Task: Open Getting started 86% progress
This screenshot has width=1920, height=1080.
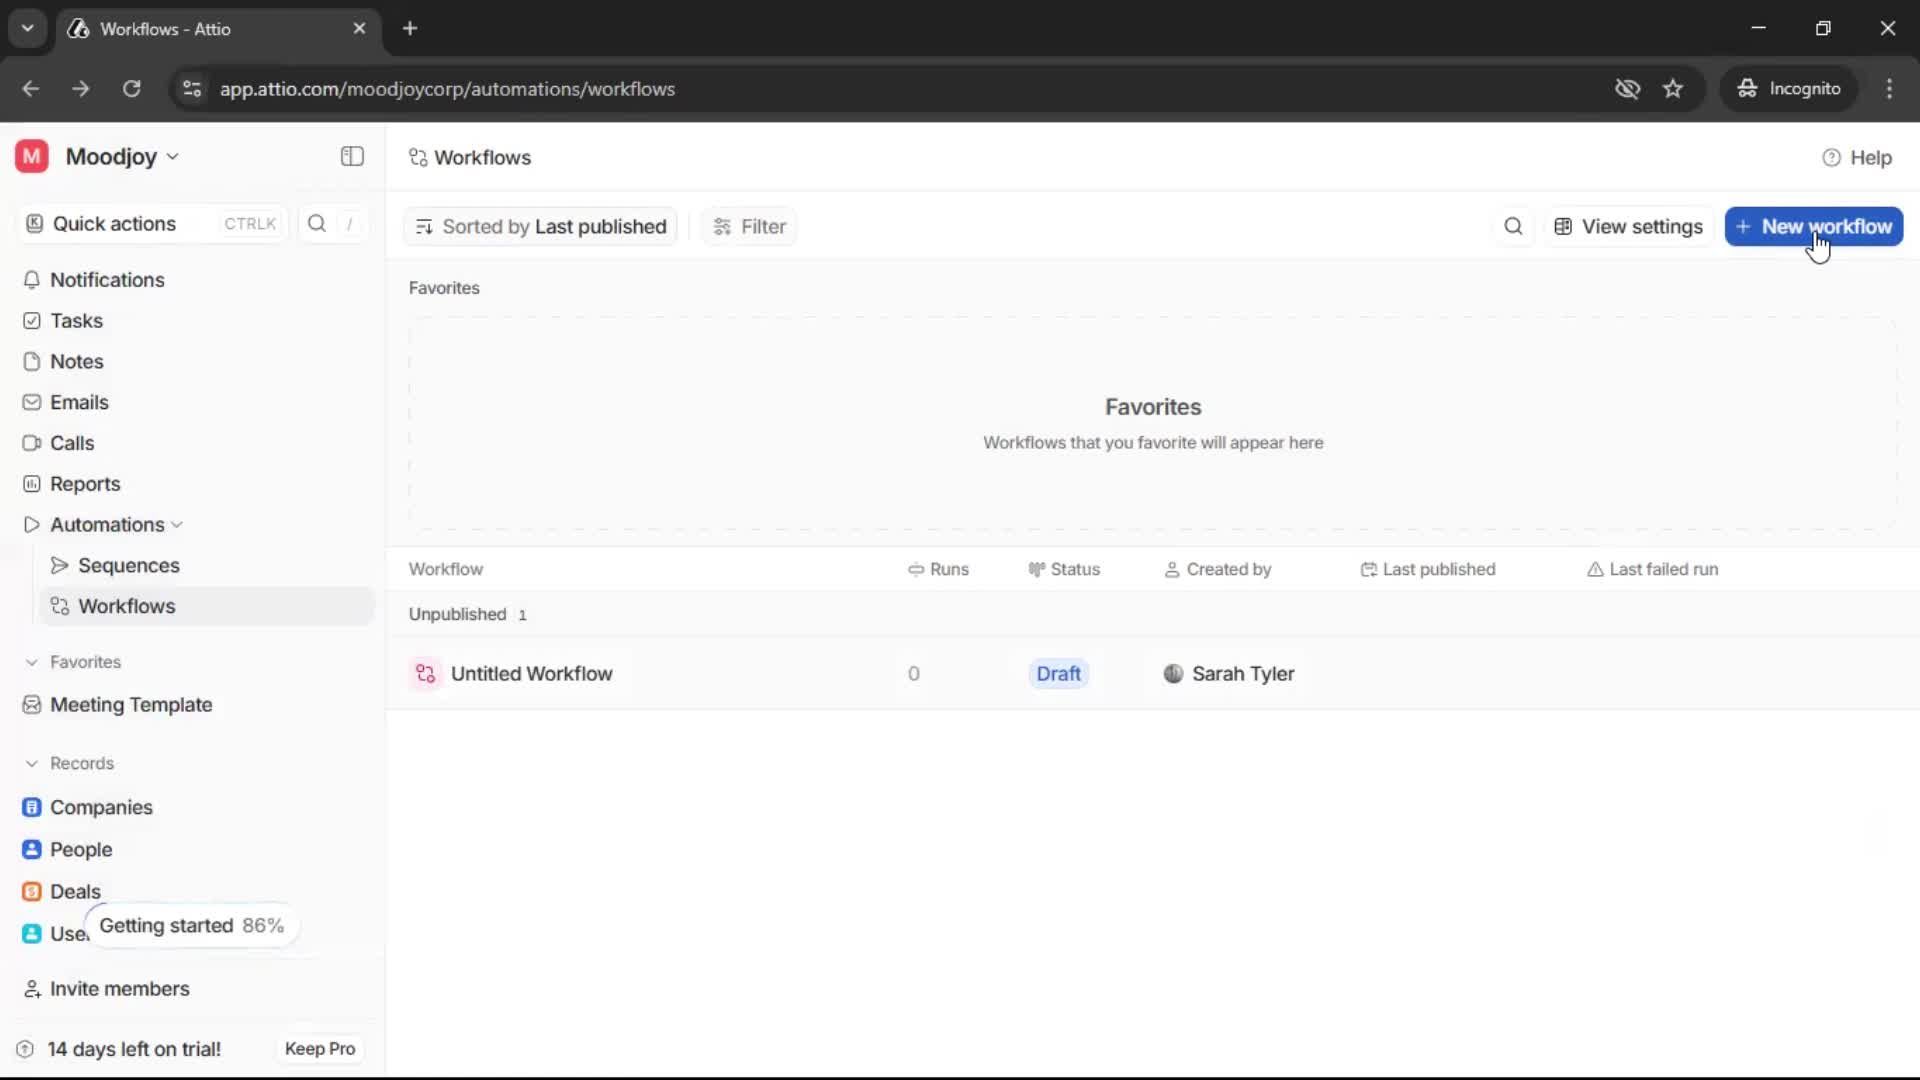Action: (x=191, y=926)
